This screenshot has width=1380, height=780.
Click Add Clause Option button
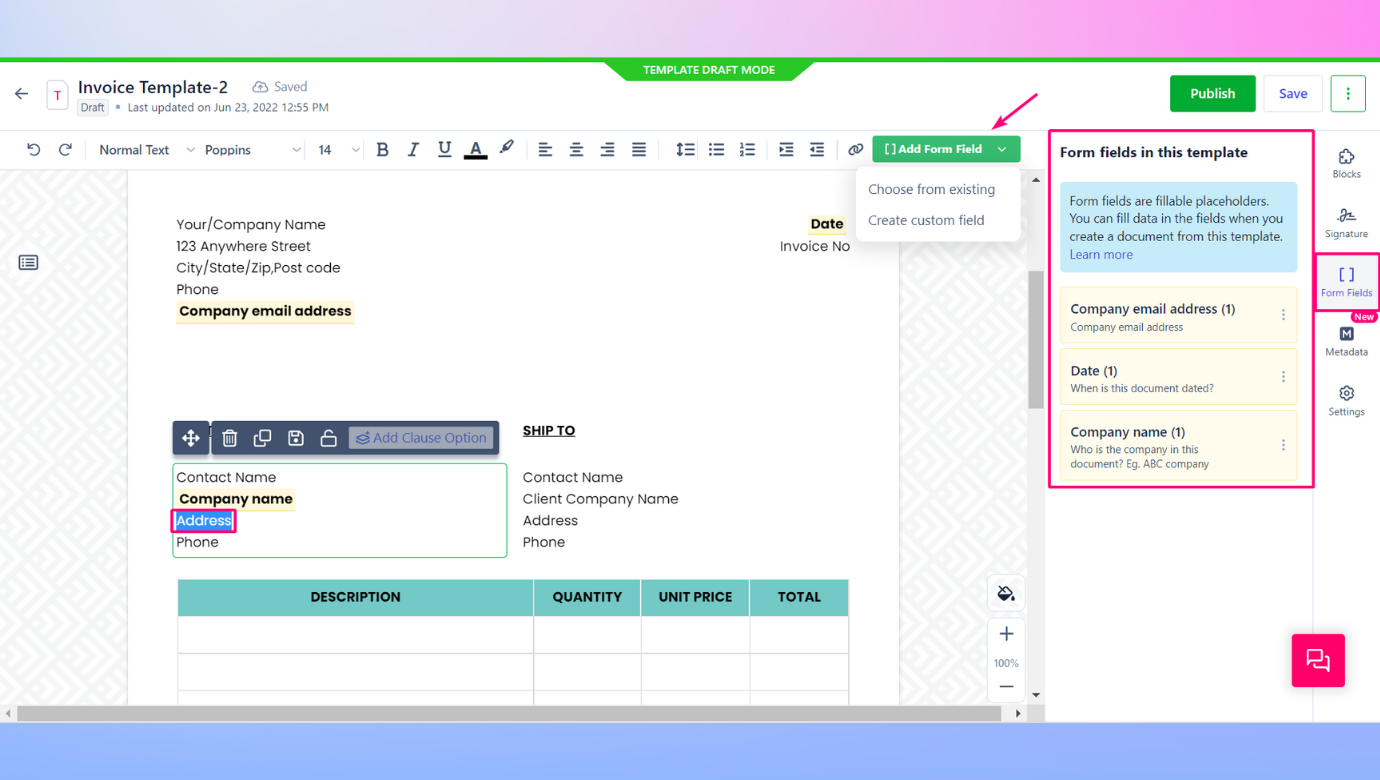click(x=421, y=438)
